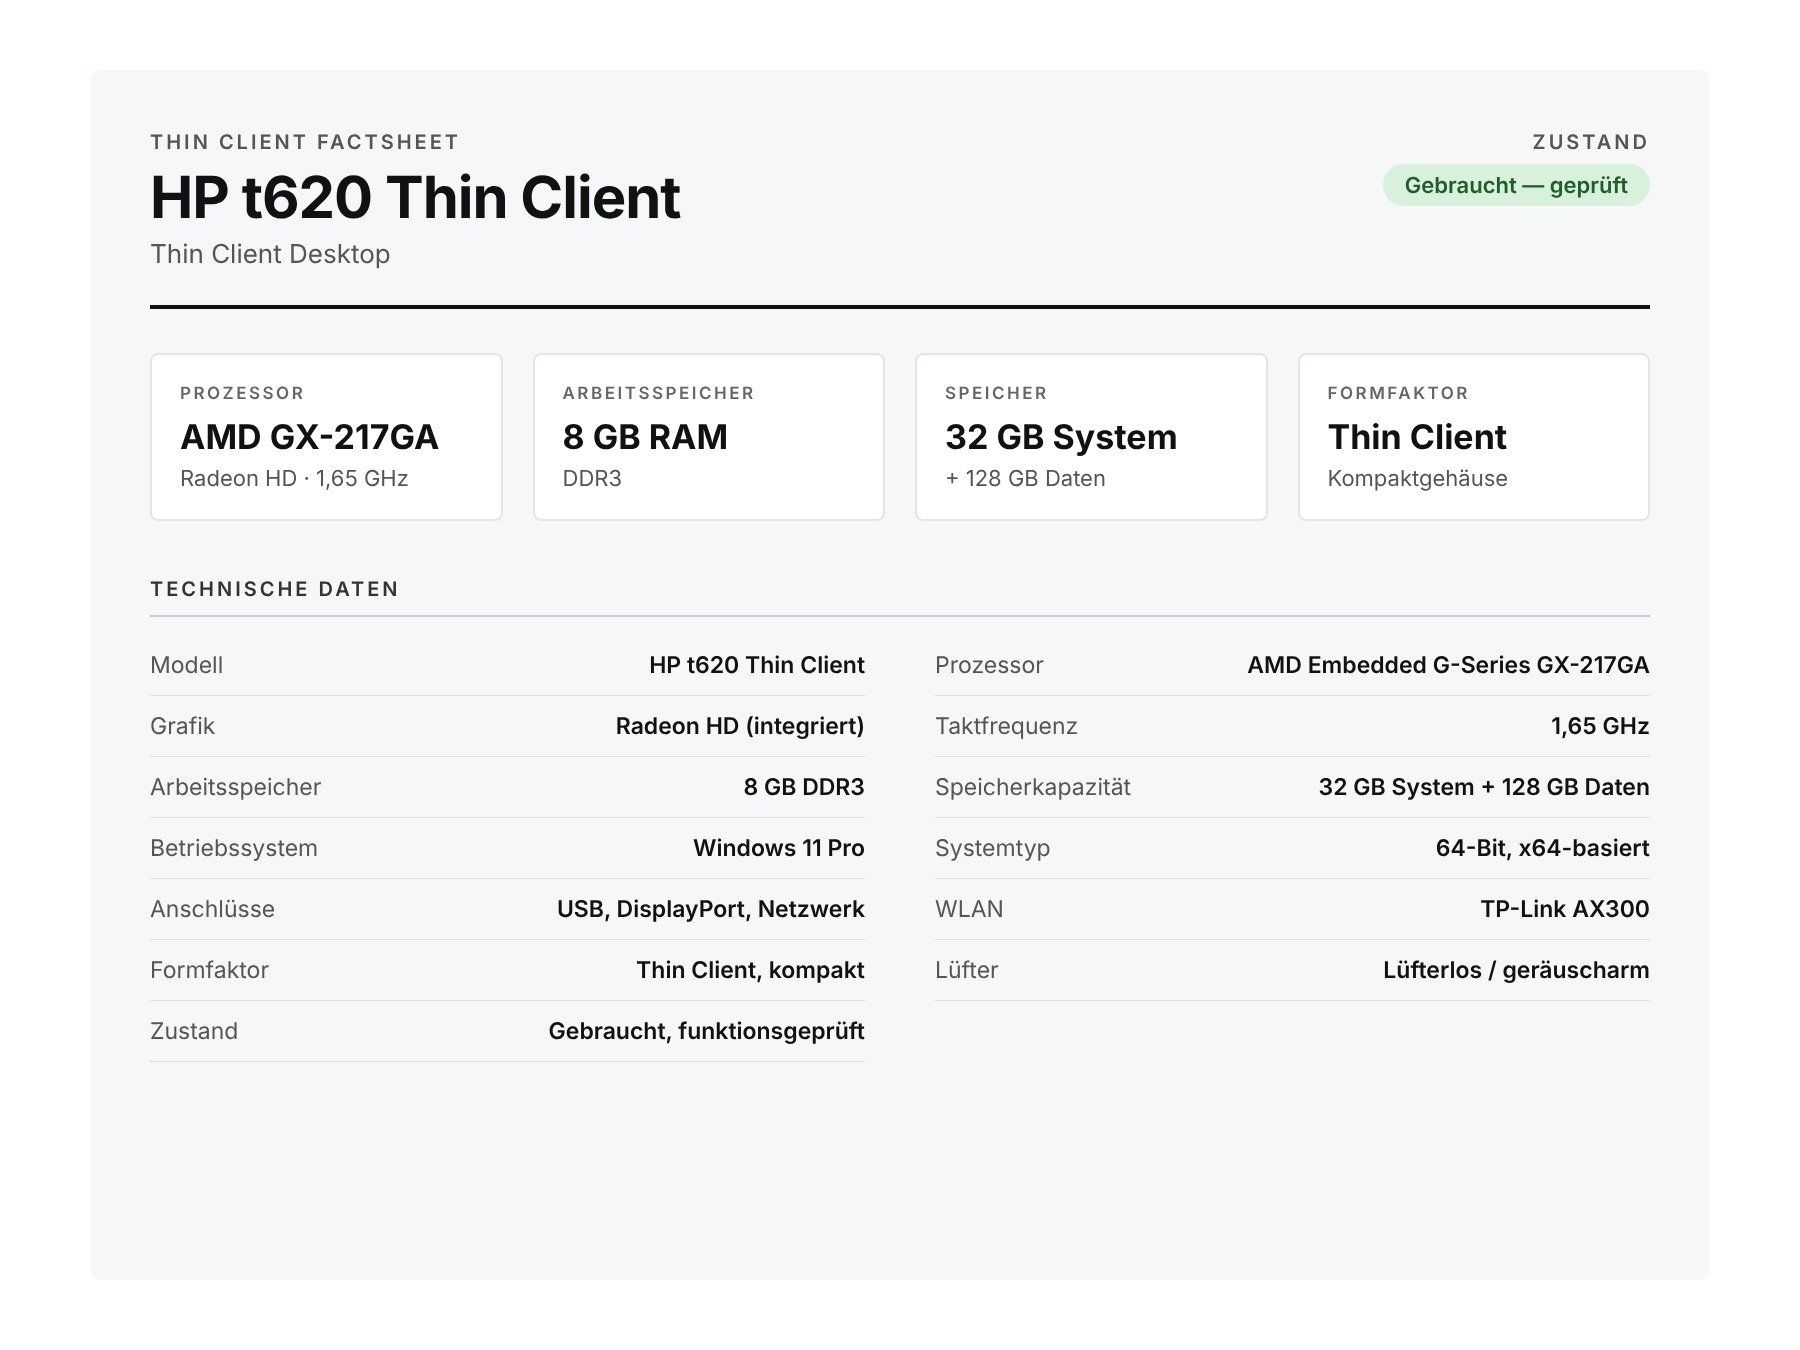This screenshot has width=1800, height=1350.
Task: Click the 'DDR3' subtext in the RAM card
Action: click(592, 478)
